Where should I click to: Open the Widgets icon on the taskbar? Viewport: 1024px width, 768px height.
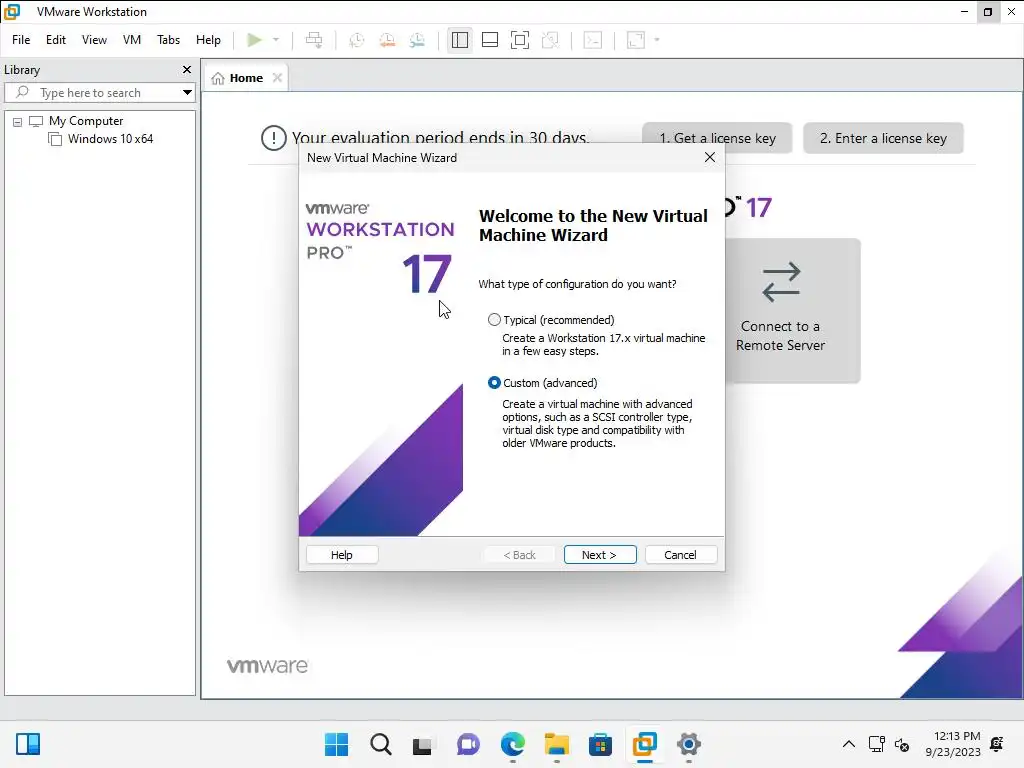point(28,744)
